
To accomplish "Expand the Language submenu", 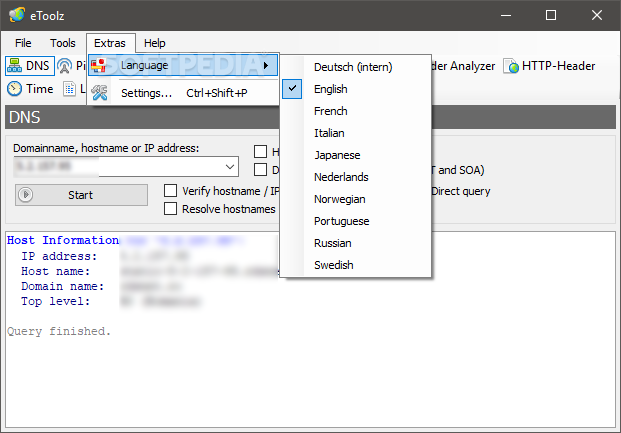I will 183,65.
